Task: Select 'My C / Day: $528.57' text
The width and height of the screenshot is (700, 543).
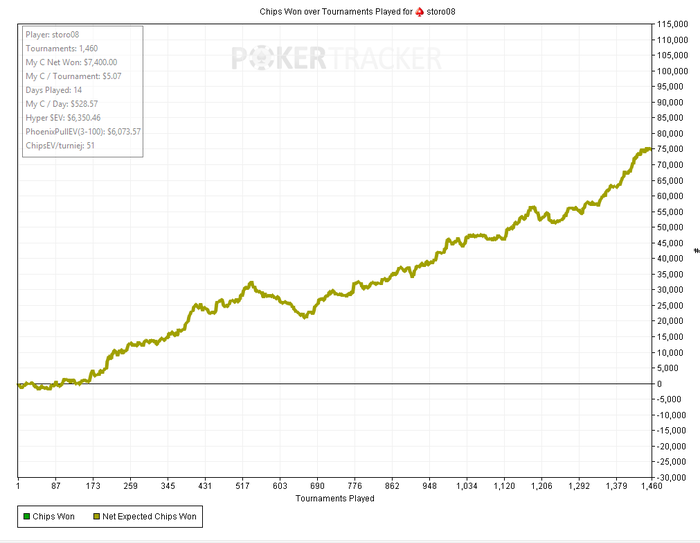Action: 62,104
